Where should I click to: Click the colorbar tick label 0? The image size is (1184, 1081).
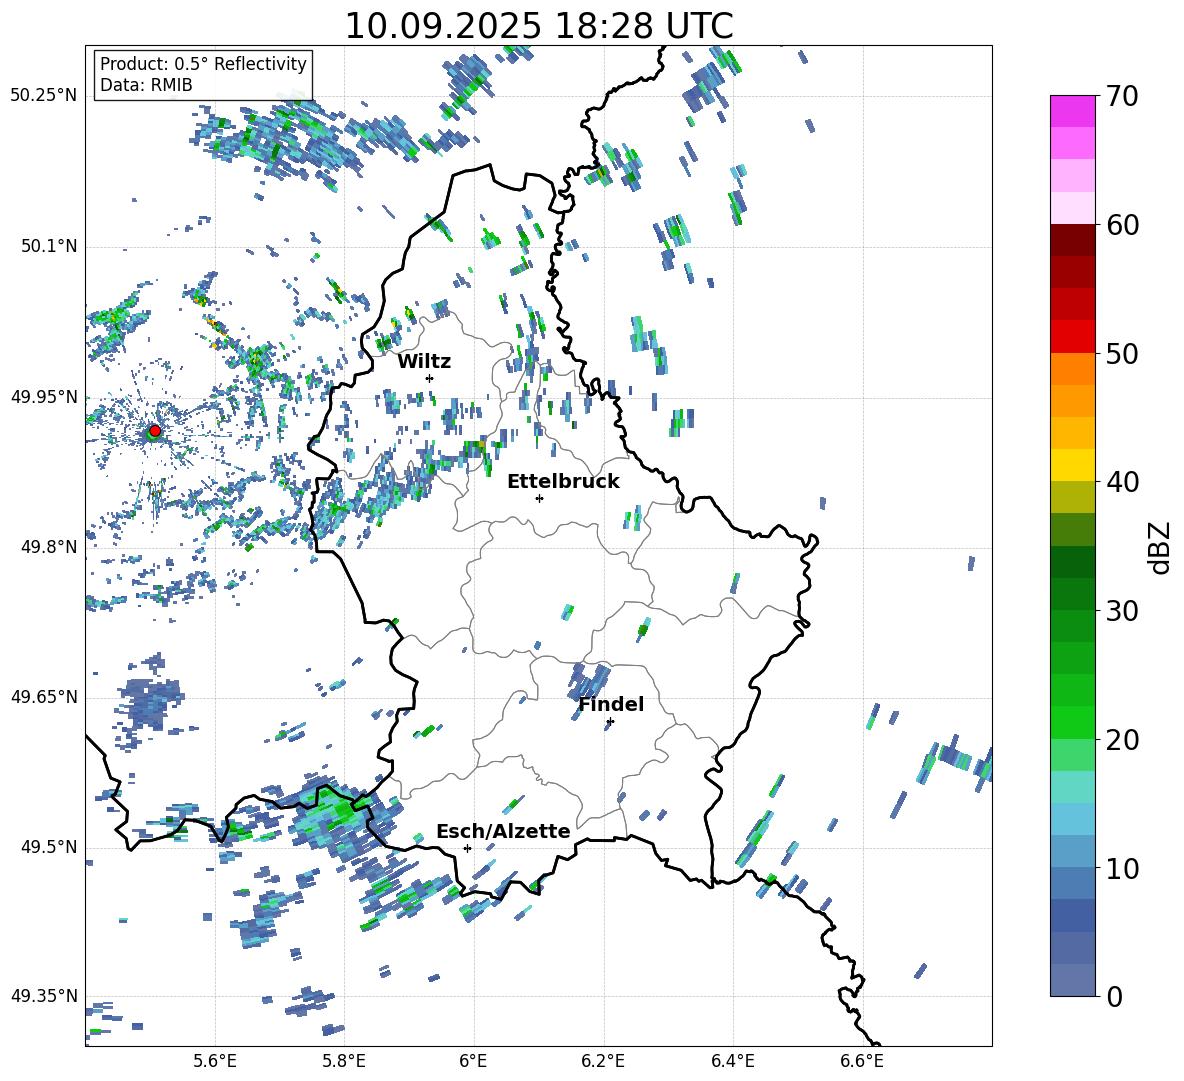[x=1114, y=996]
